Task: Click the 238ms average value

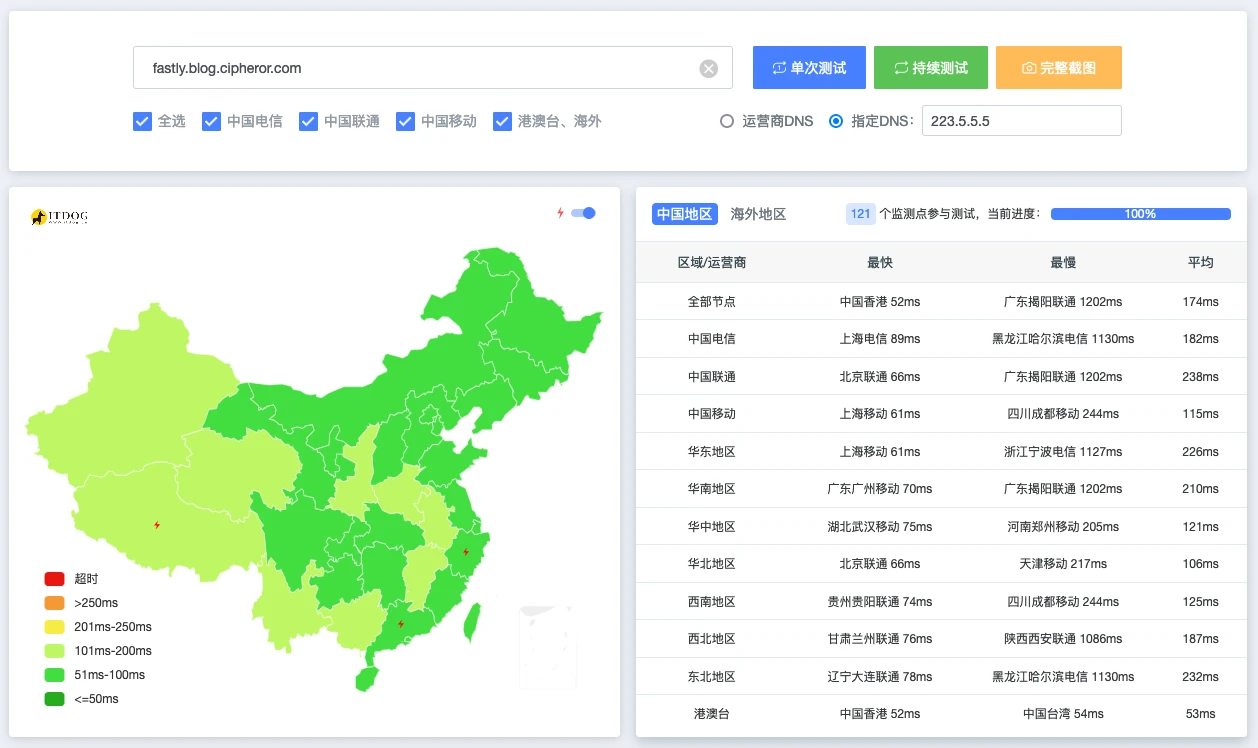Action: (x=1201, y=377)
